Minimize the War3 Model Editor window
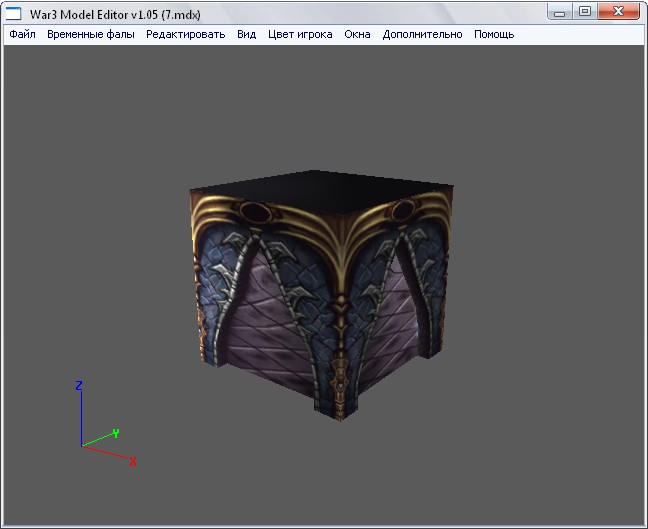Viewport: 648px width, 529px height. pos(560,12)
